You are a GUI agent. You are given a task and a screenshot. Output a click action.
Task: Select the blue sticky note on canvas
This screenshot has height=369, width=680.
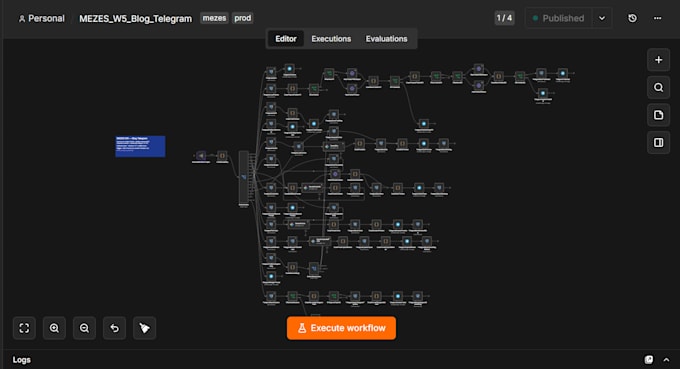[140, 147]
